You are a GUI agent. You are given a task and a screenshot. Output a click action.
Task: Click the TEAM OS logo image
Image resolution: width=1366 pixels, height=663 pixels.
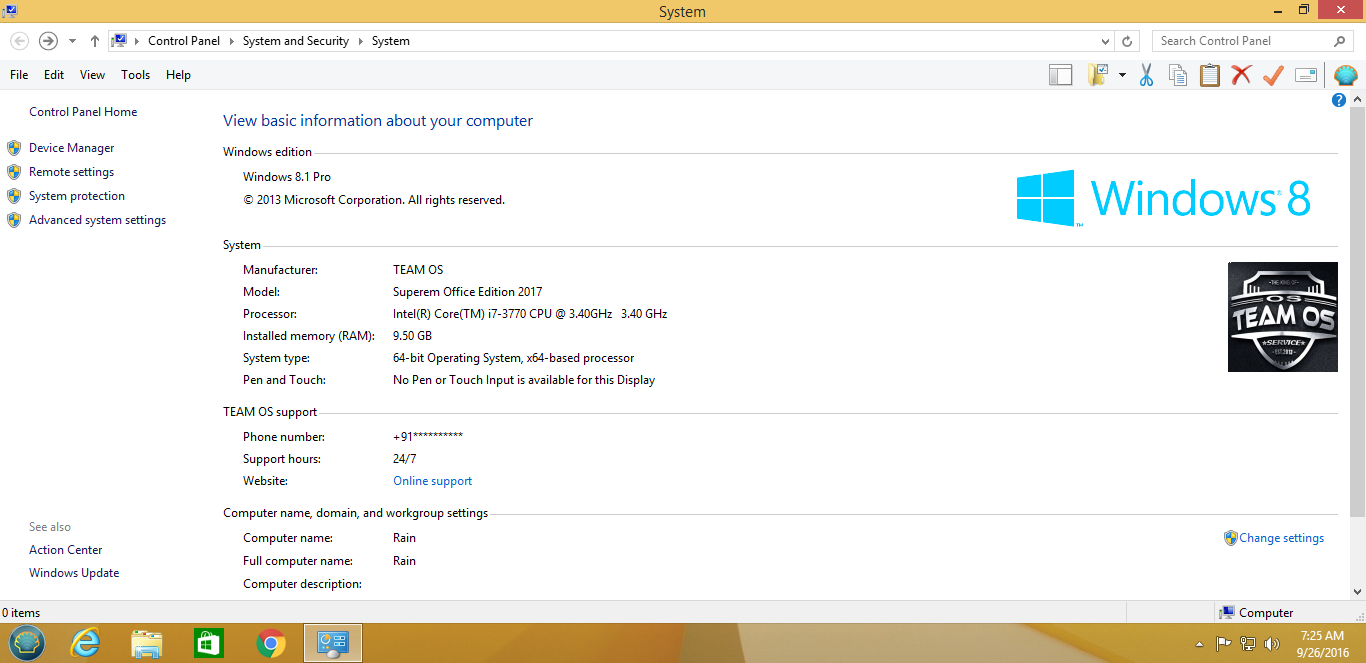tap(1283, 317)
